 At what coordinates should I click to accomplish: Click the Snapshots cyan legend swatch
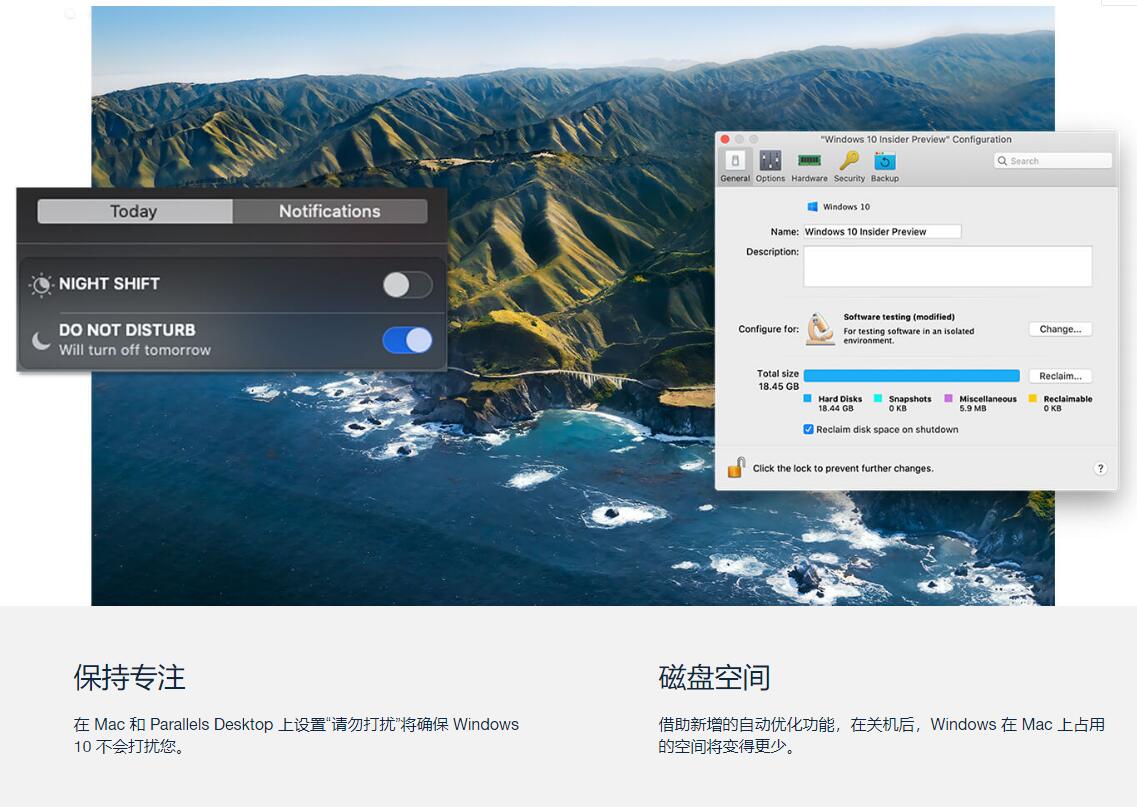pyautogui.click(x=878, y=398)
